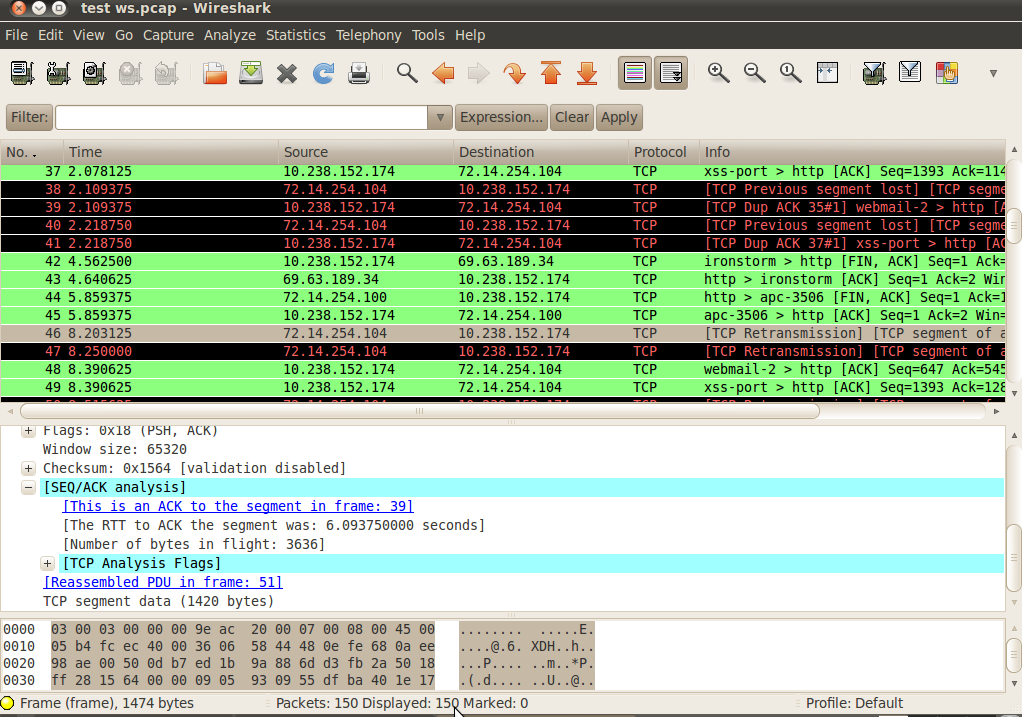Open the capture options icon
Image resolution: width=1022 pixels, height=717 pixels.
pos(58,73)
